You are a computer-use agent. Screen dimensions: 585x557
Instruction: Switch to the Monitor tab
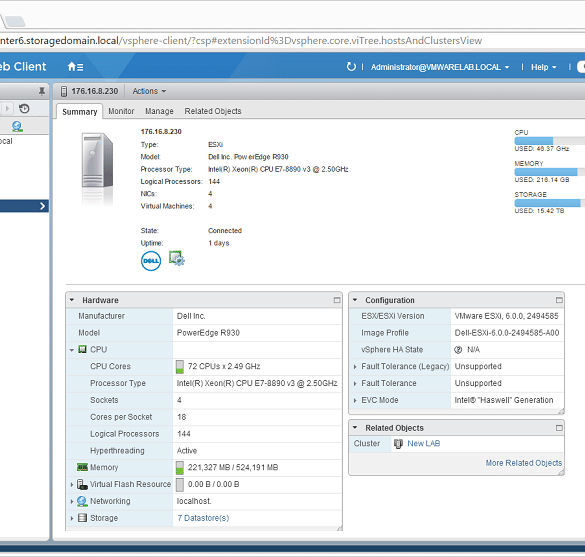click(x=121, y=111)
